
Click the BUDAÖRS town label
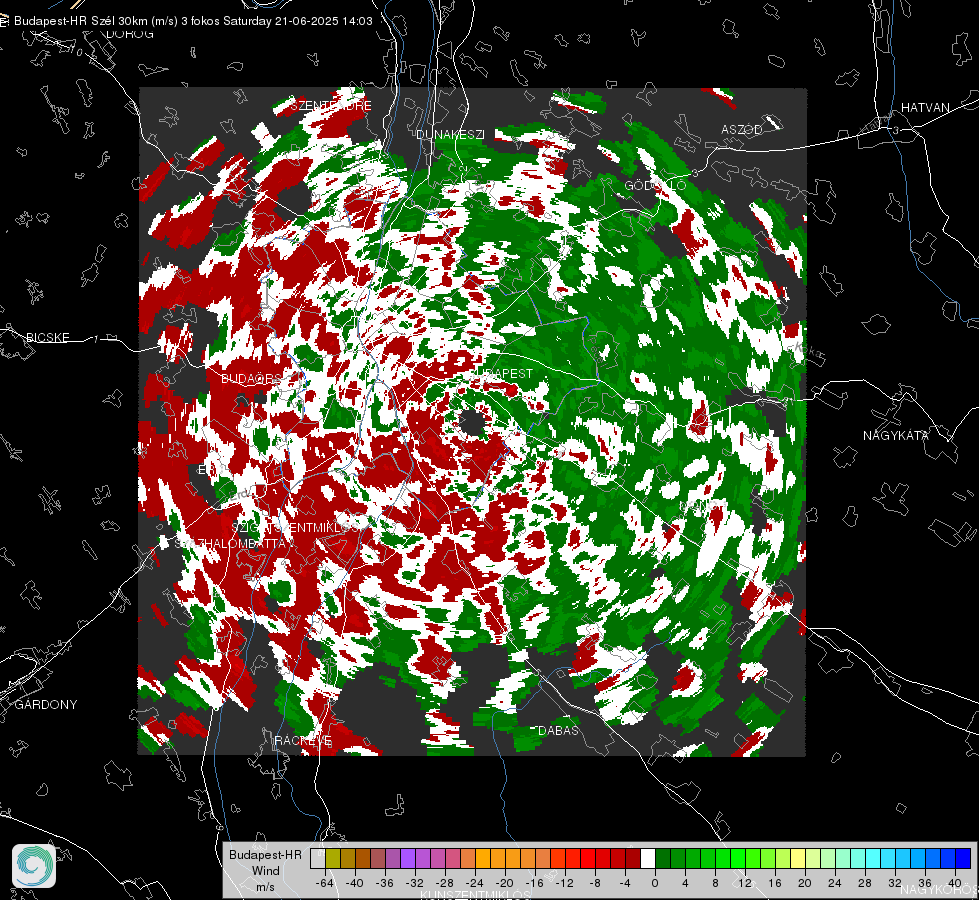(251, 378)
